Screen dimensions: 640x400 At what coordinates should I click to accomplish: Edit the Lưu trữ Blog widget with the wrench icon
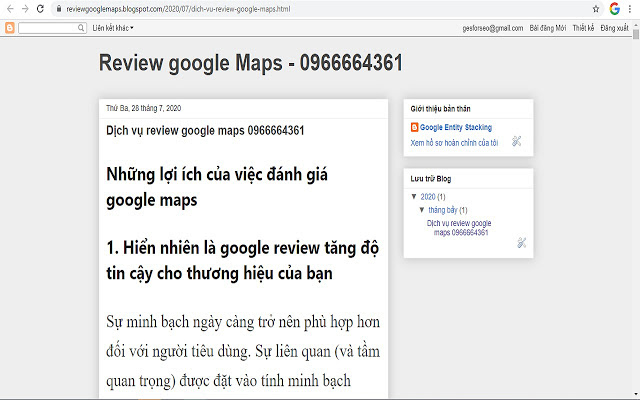point(521,243)
